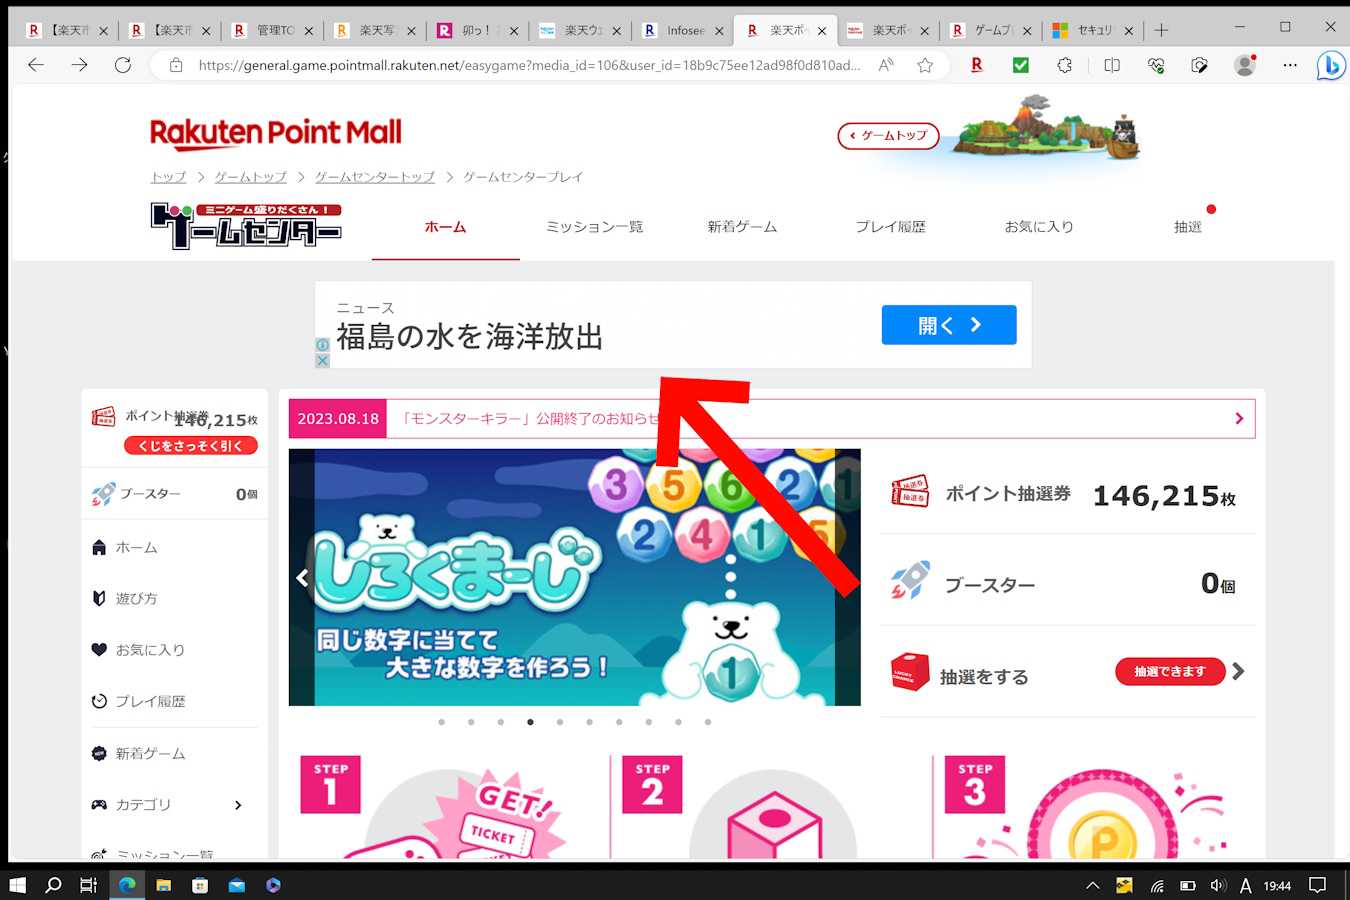Follow the ゲームセンタートップ breadcrumb link
The image size is (1350, 900).
pyautogui.click(x=375, y=177)
